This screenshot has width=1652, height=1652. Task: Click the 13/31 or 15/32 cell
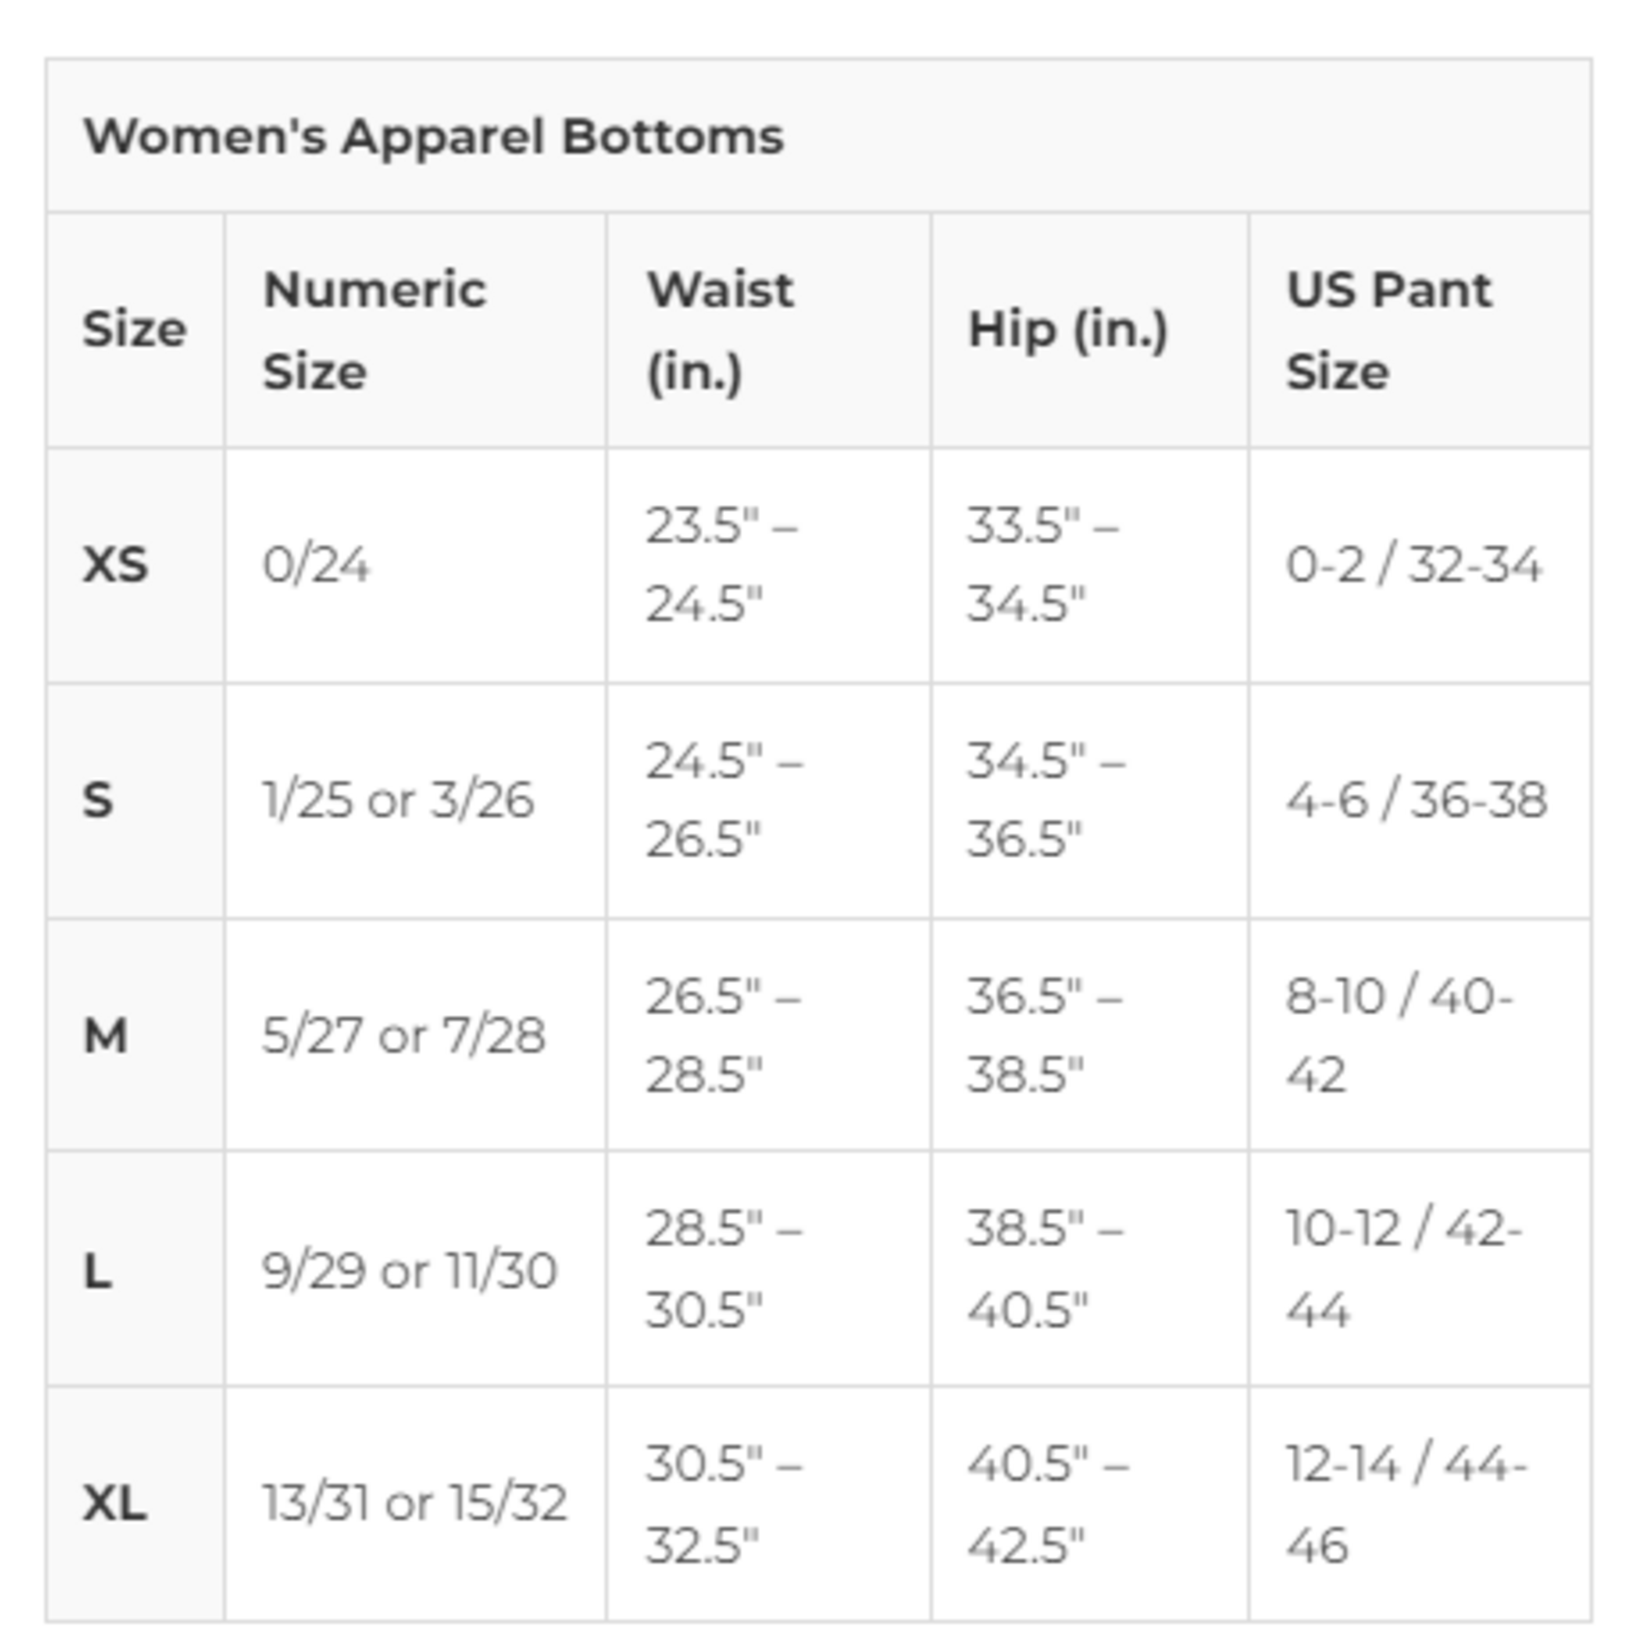coord(414,1503)
